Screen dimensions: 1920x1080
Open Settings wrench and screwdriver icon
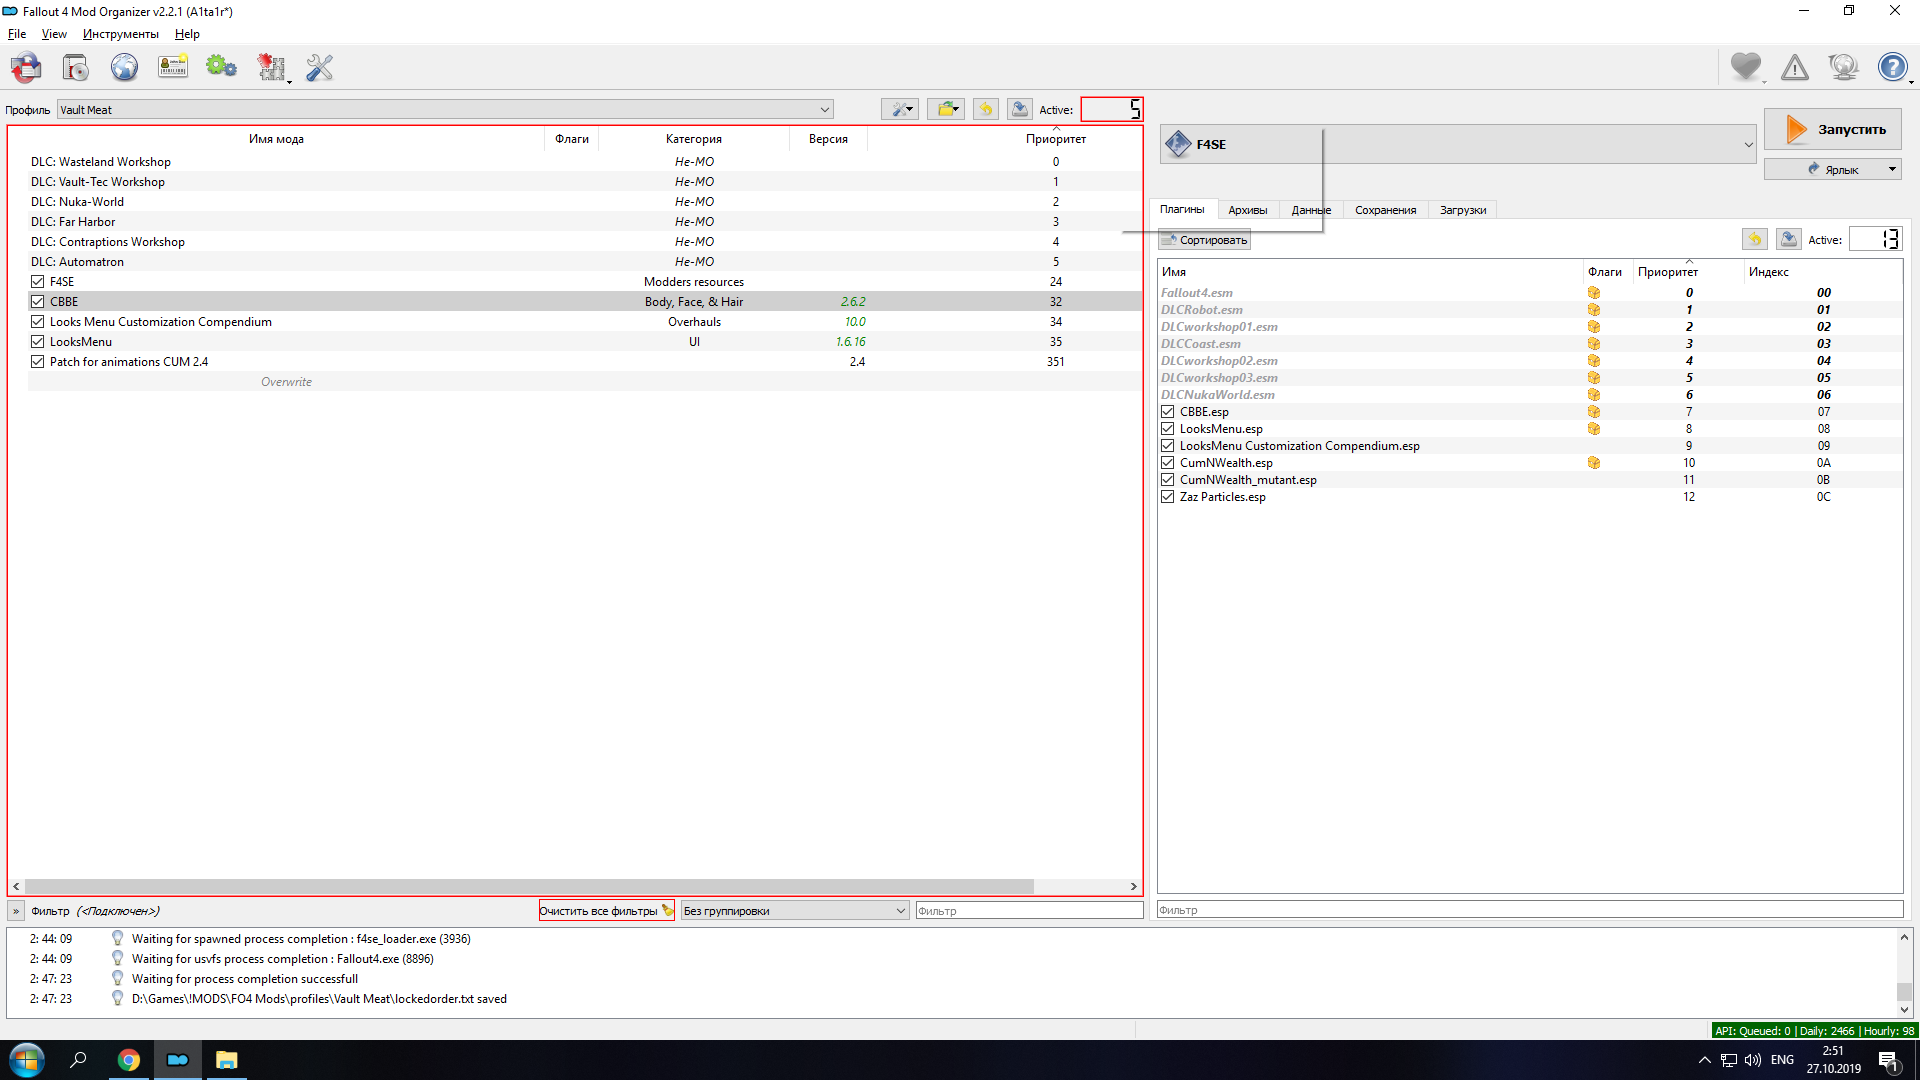[320, 68]
